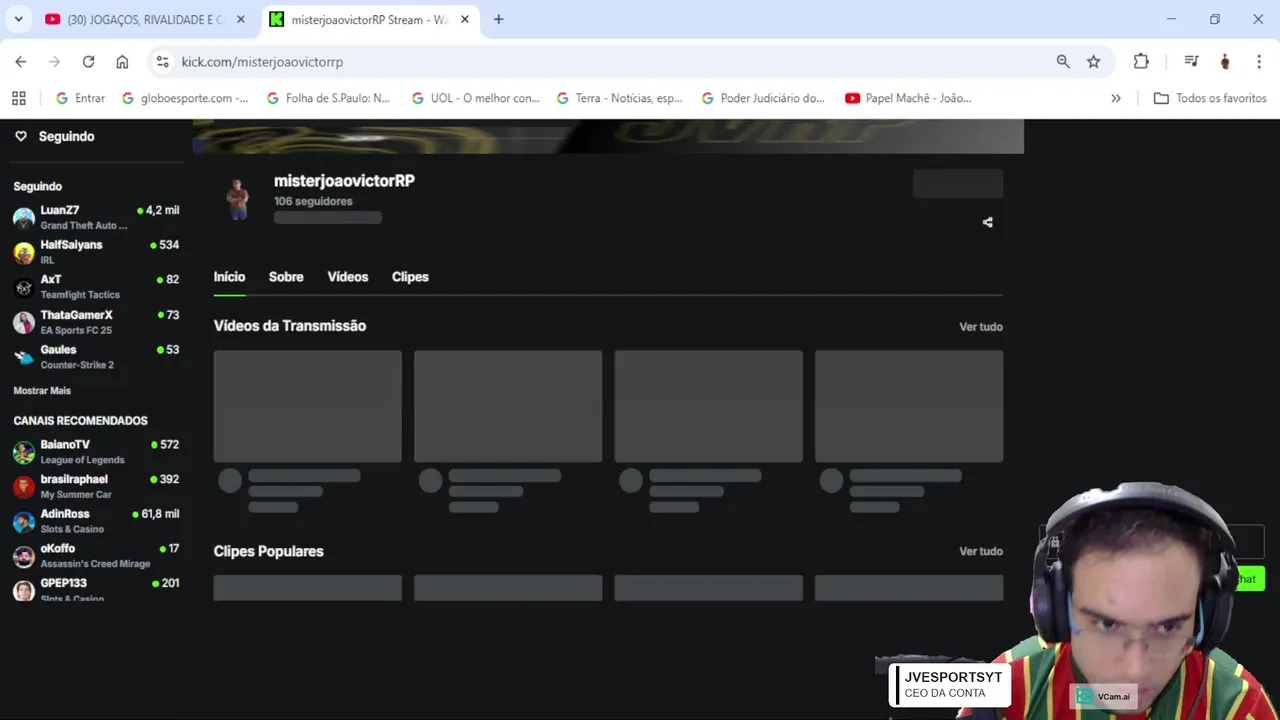Click the Assassin's Creed Mirage category text
The image size is (1280, 720).
click(x=95, y=564)
